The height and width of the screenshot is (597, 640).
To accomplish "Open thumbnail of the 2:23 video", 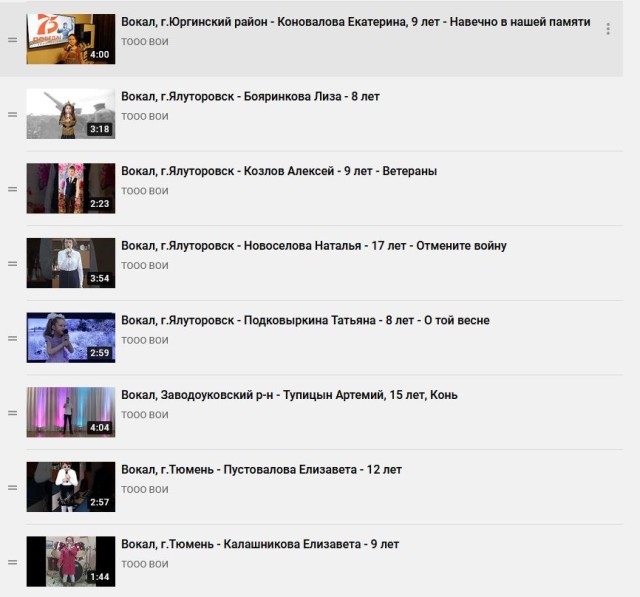I will click(x=71, y=189).
